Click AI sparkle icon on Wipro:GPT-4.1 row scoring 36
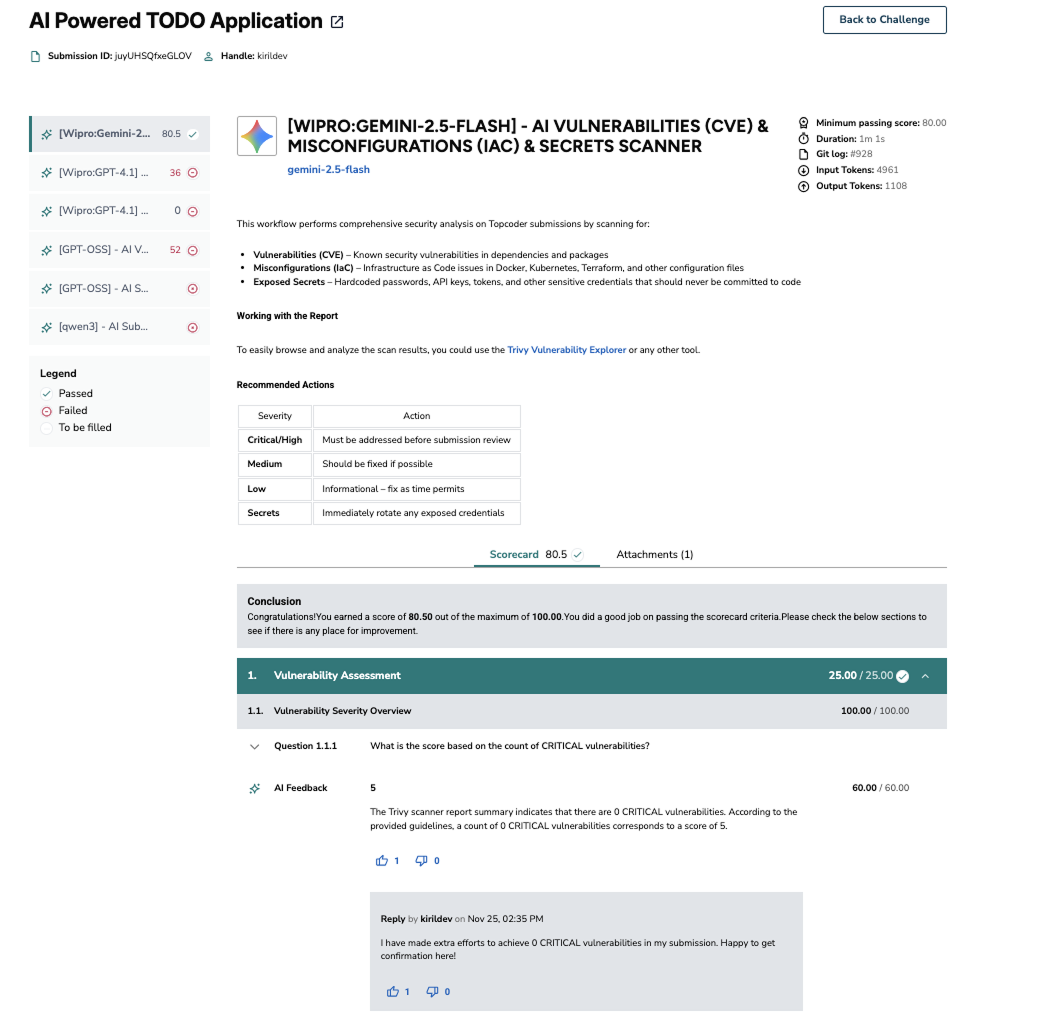The image size is (1042, 1024). pyautogui.click(x=47, y=173)
